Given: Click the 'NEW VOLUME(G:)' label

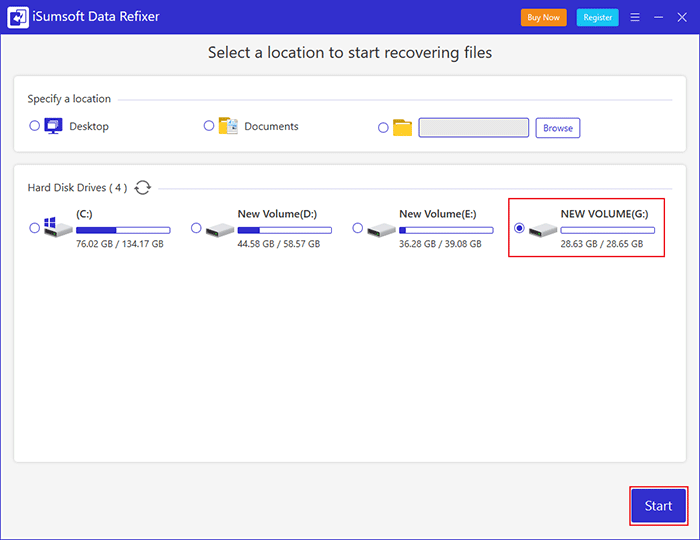Looking at the screenshot, I should click(605, 214).
